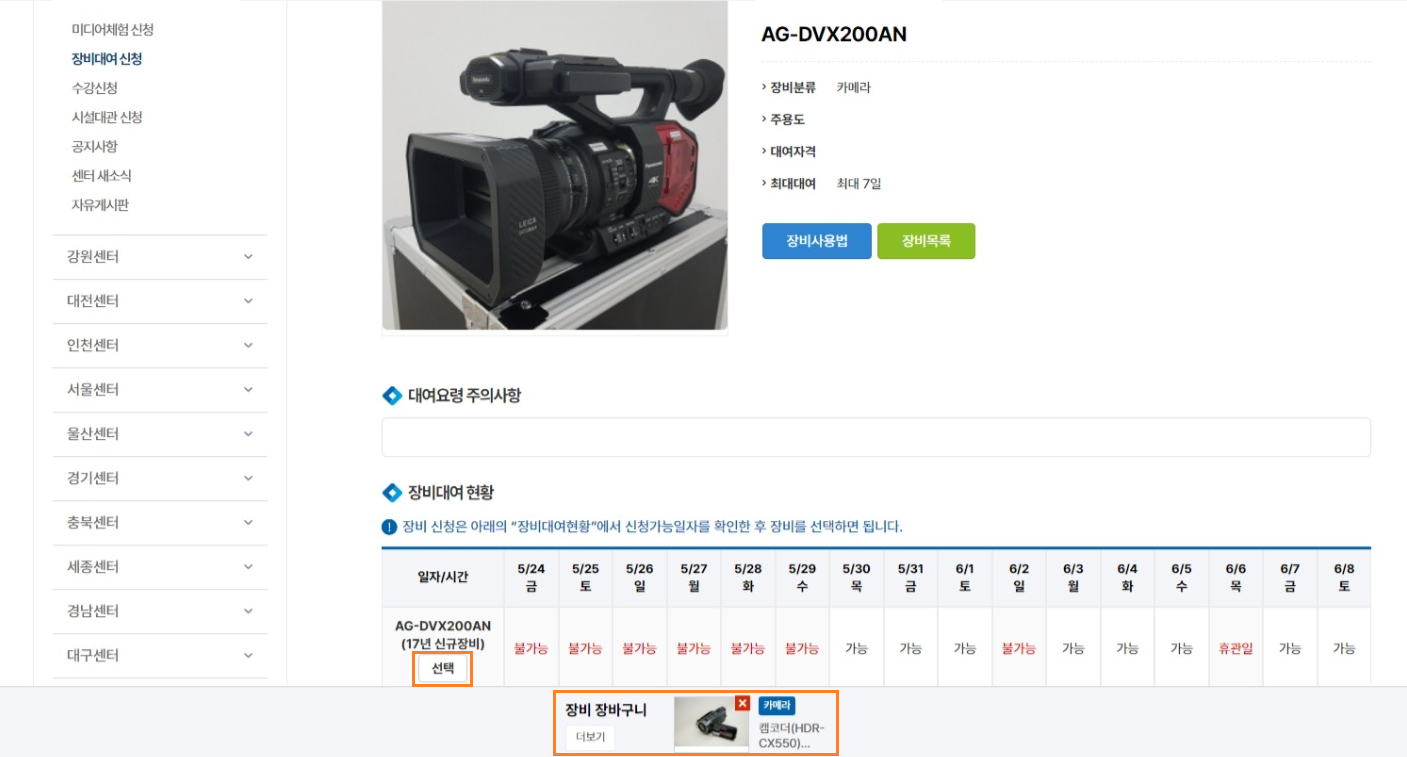Click 가능 cell under 6/3
The height and width of the screenshot is (757, 1407).
(1073, 648)
